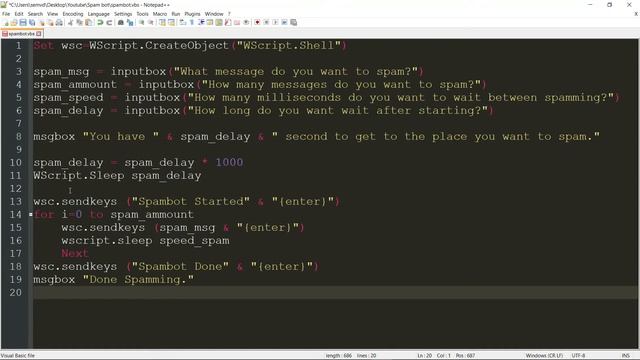This screenshot has width=640, height=360.
Task: Show the Document Map panel icon
Action: click(x=219, y=22)
